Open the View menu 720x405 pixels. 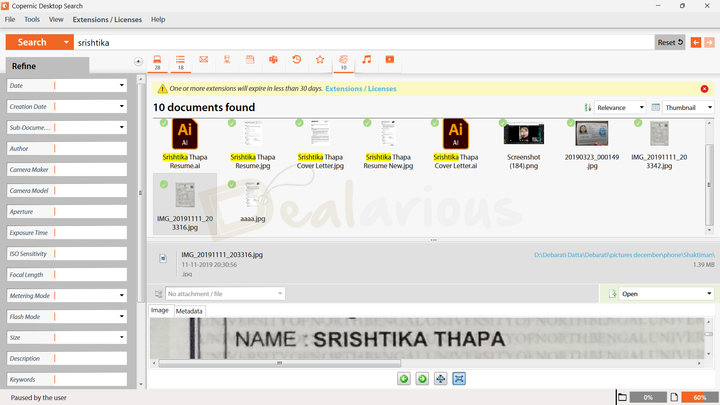coord(56,19)
